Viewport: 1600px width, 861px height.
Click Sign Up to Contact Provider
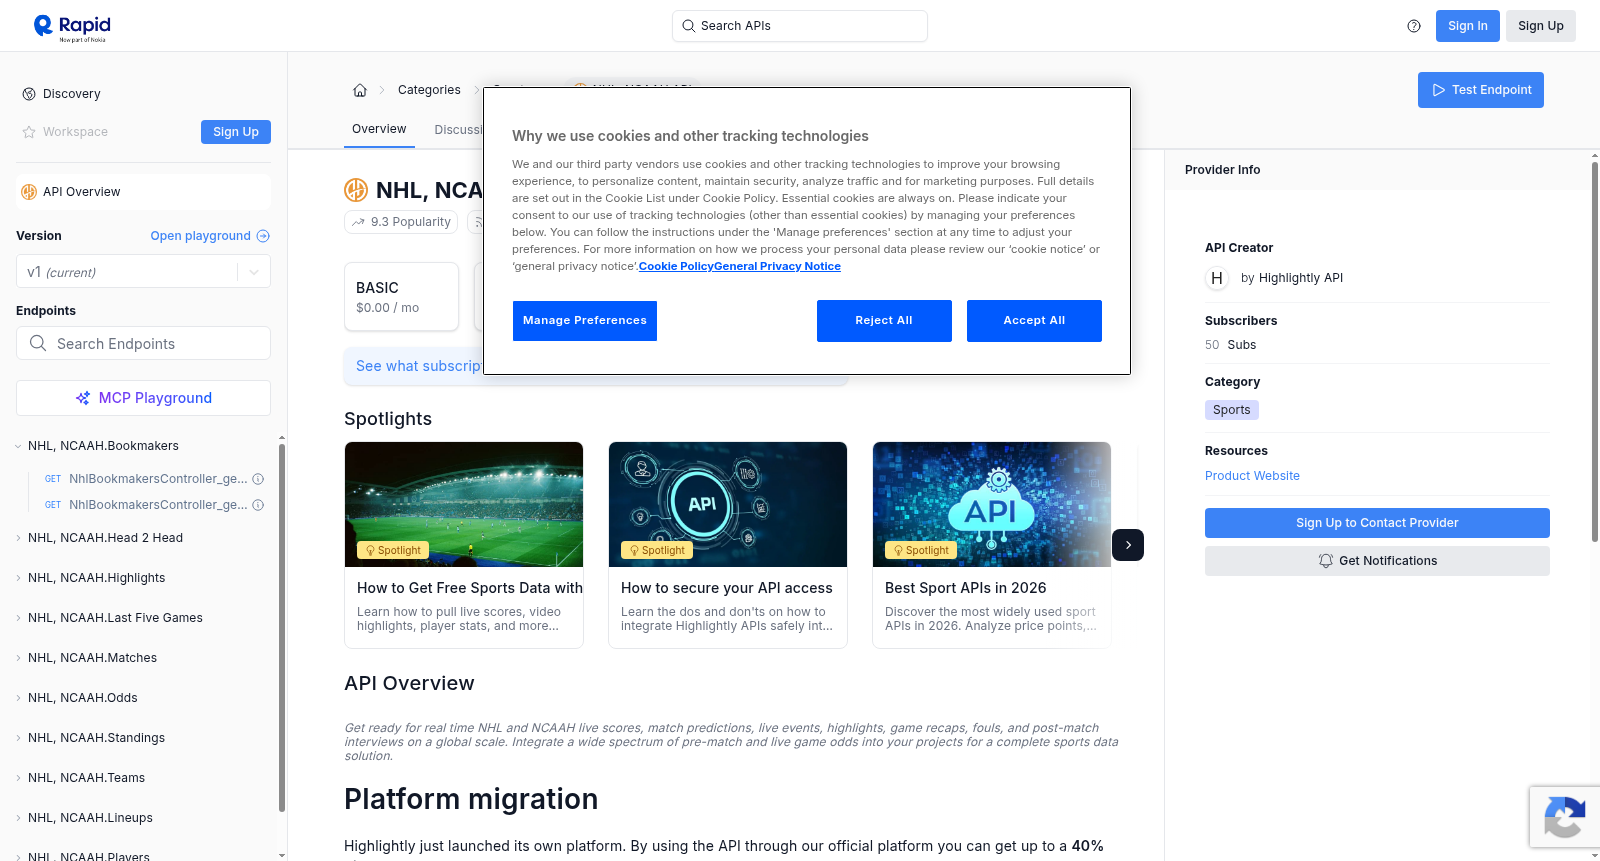point(1377,523)
